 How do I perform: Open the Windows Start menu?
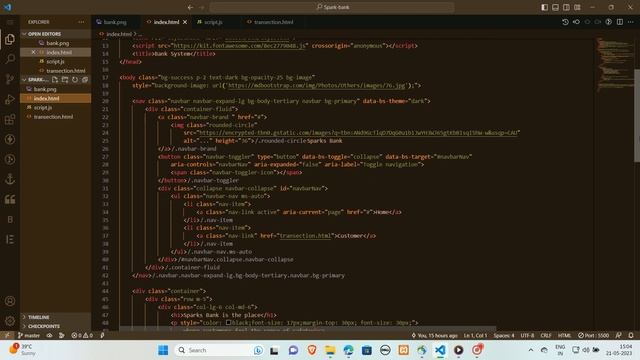pyautogui.click(x=163, y=350)
